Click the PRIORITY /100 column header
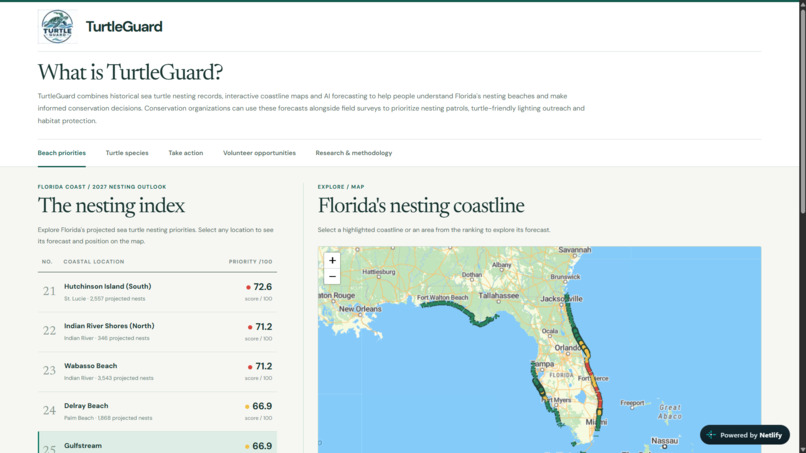Screen dimensions: 806x453 [250, 262]
